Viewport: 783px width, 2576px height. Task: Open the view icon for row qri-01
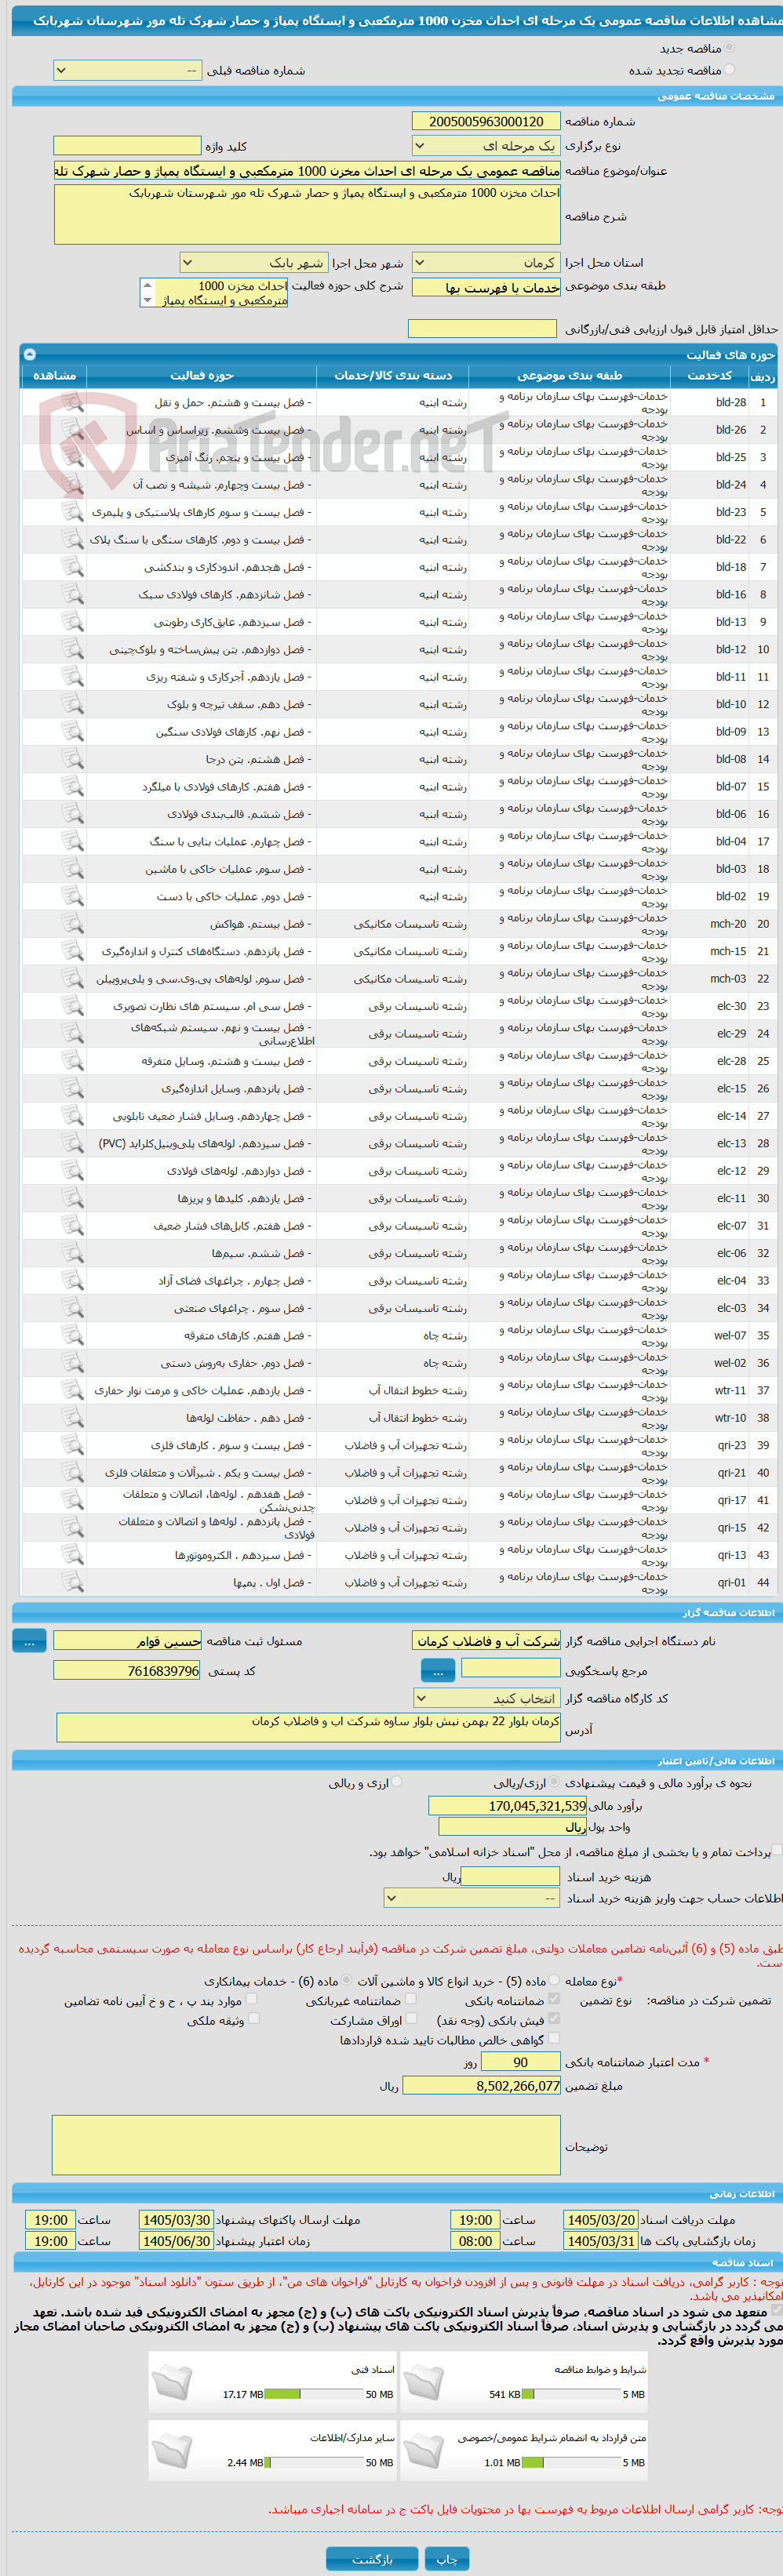coord(72,1582)
